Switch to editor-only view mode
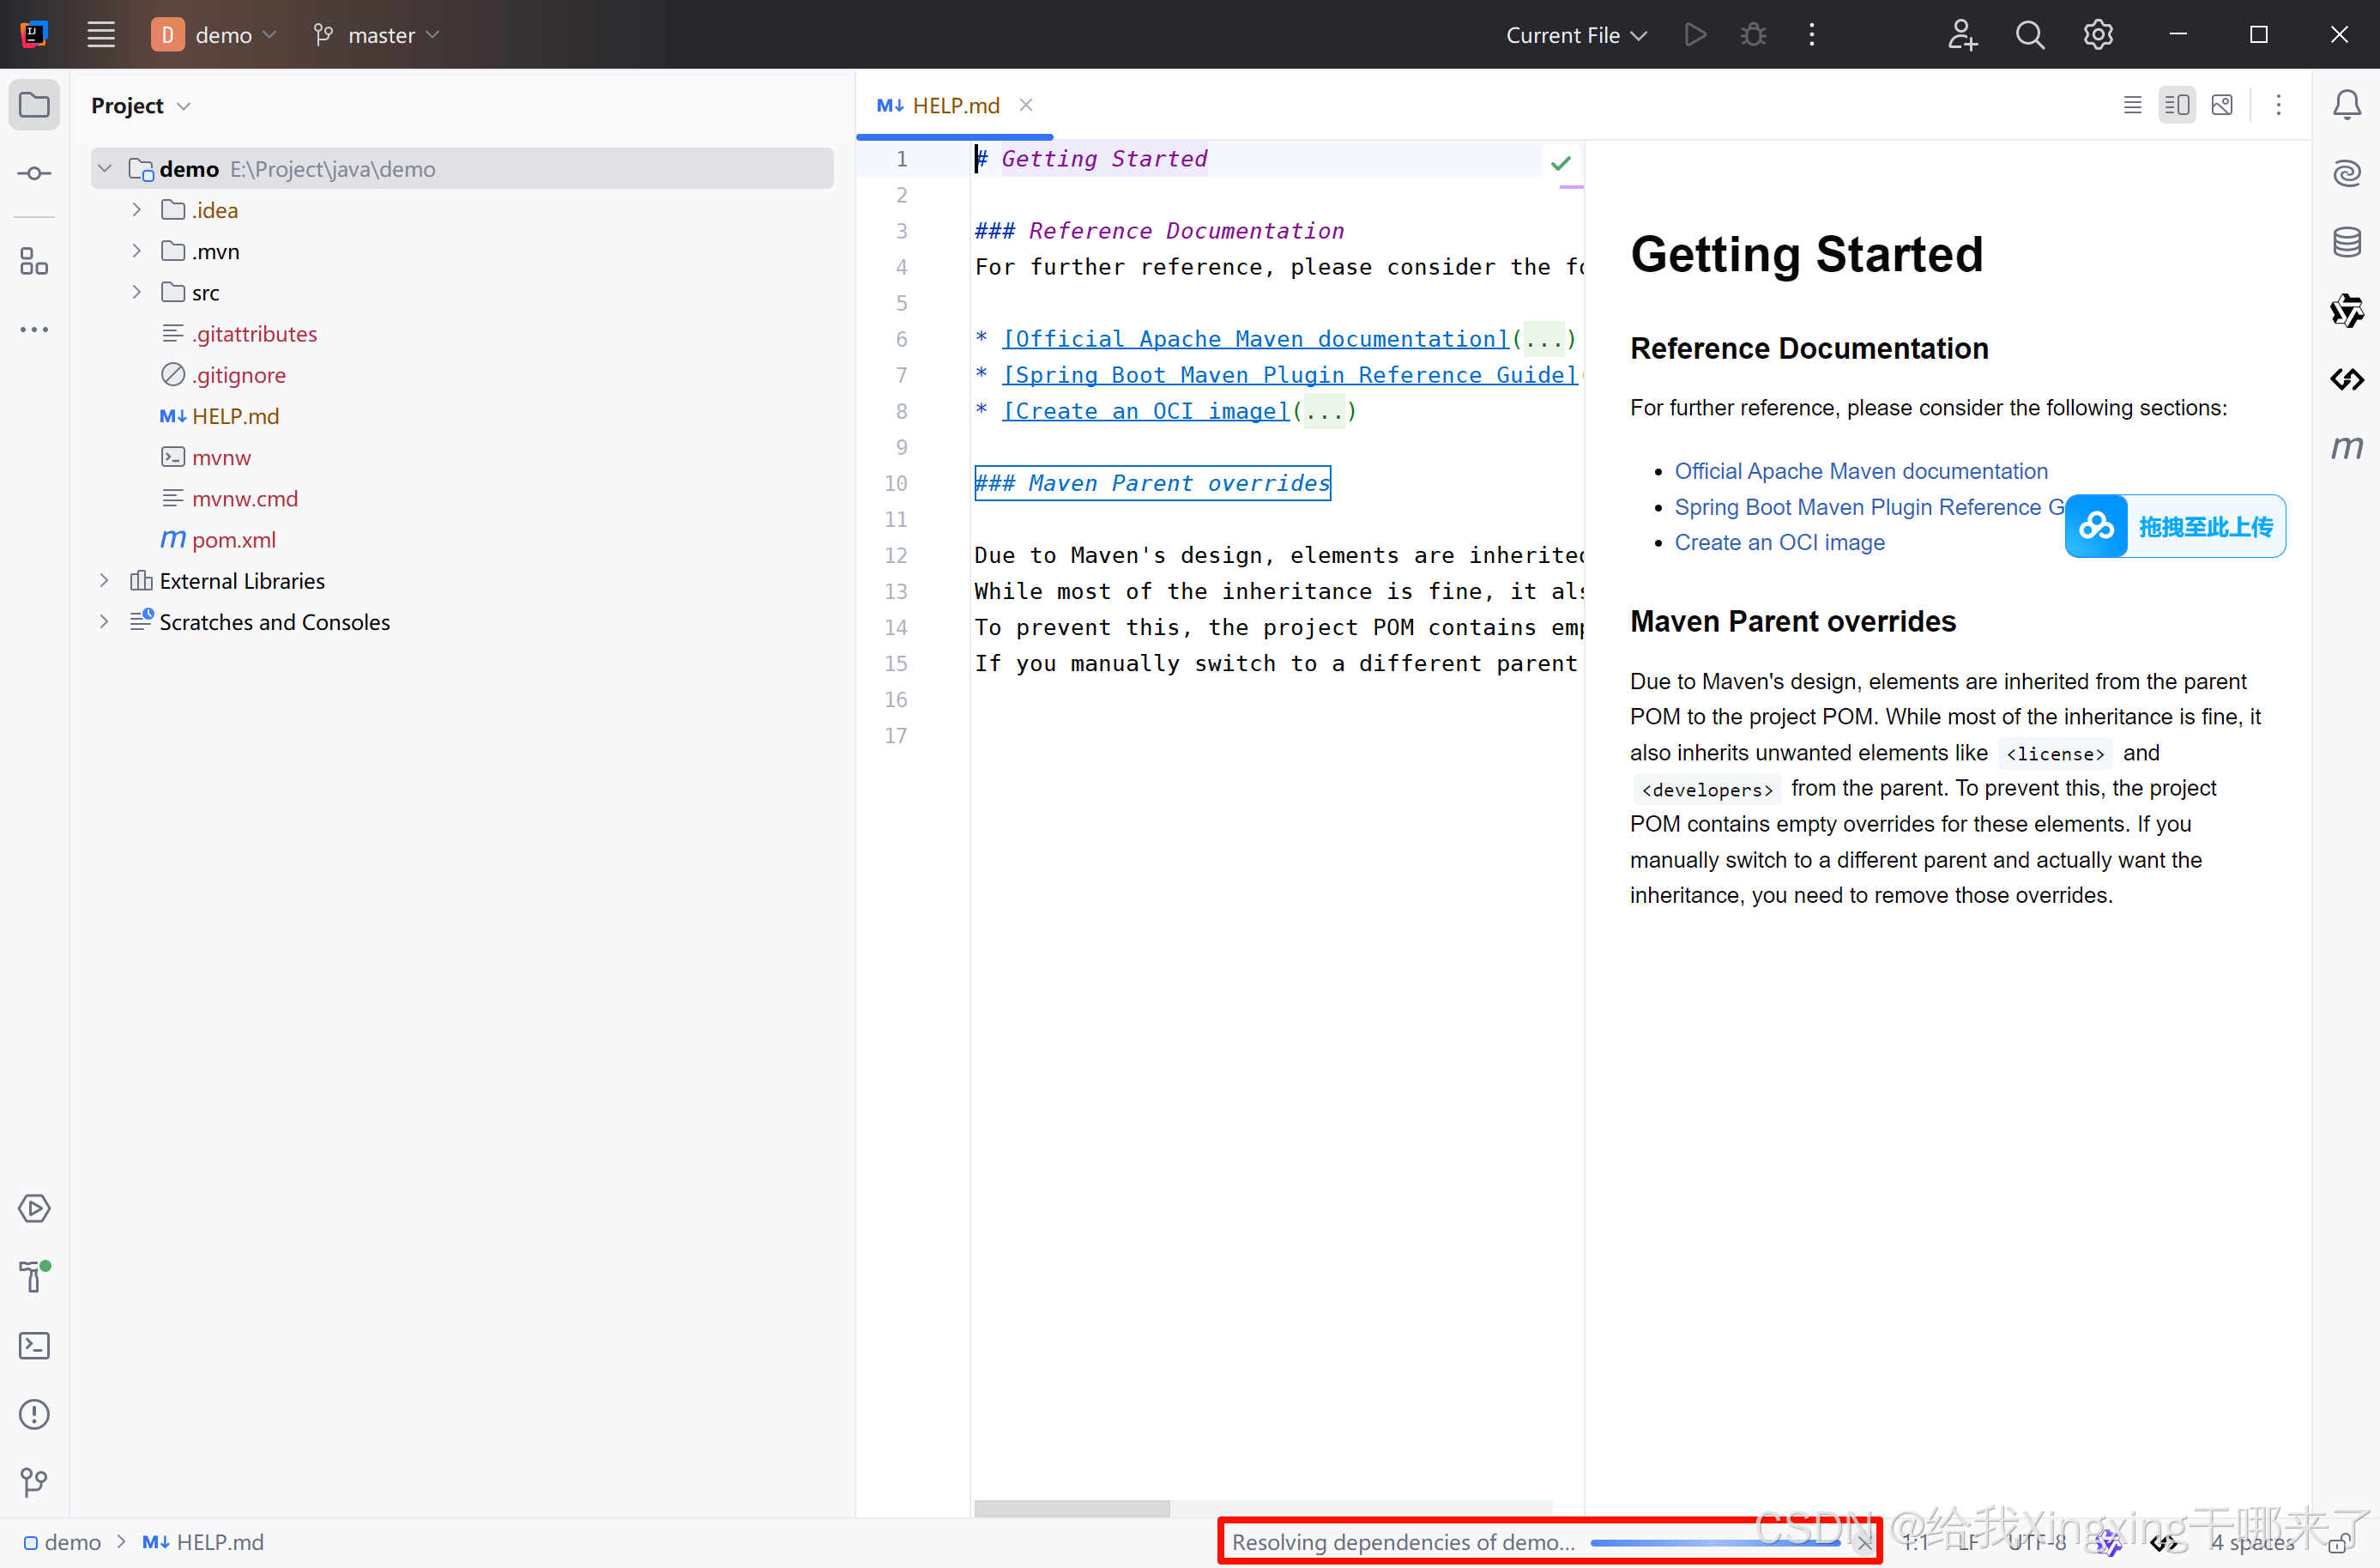 click(2132, 105)
